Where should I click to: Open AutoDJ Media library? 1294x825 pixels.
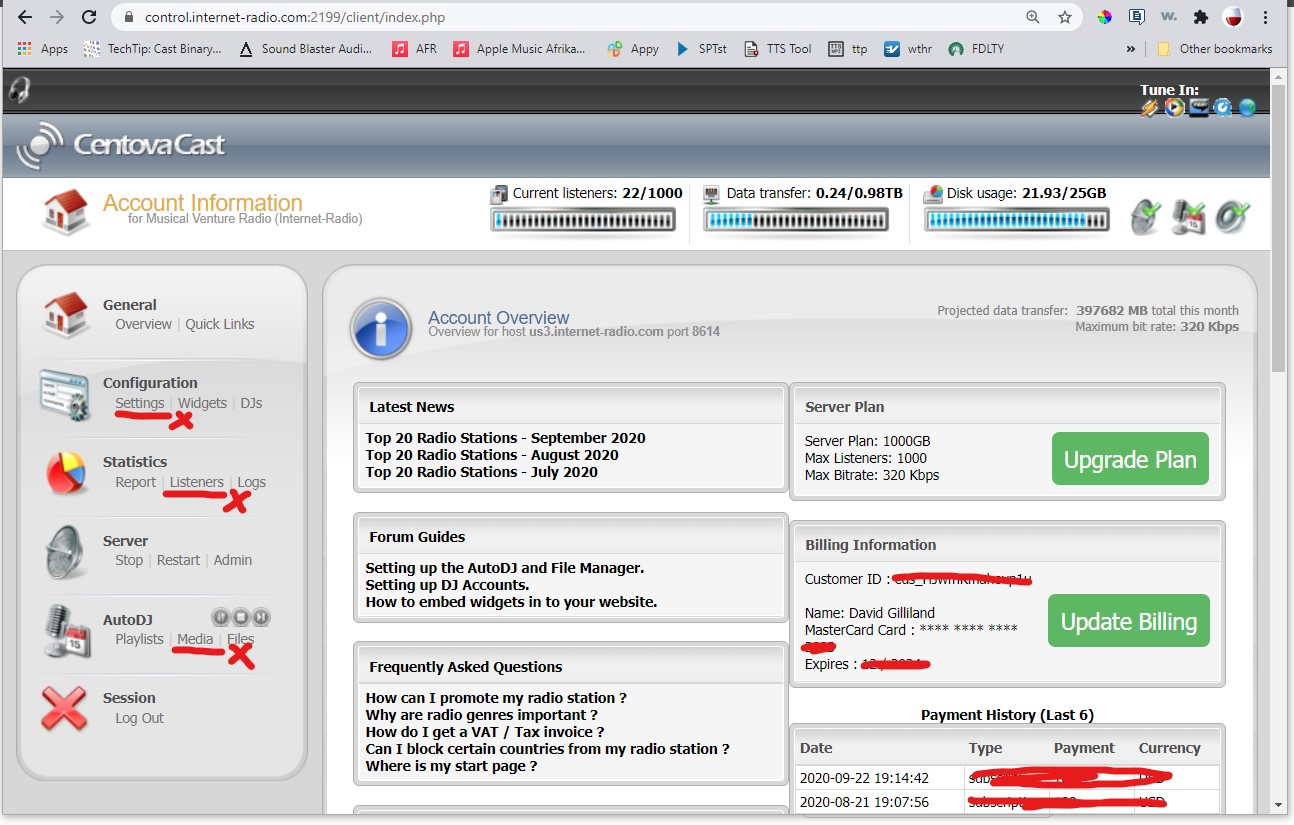pos(195,639)
